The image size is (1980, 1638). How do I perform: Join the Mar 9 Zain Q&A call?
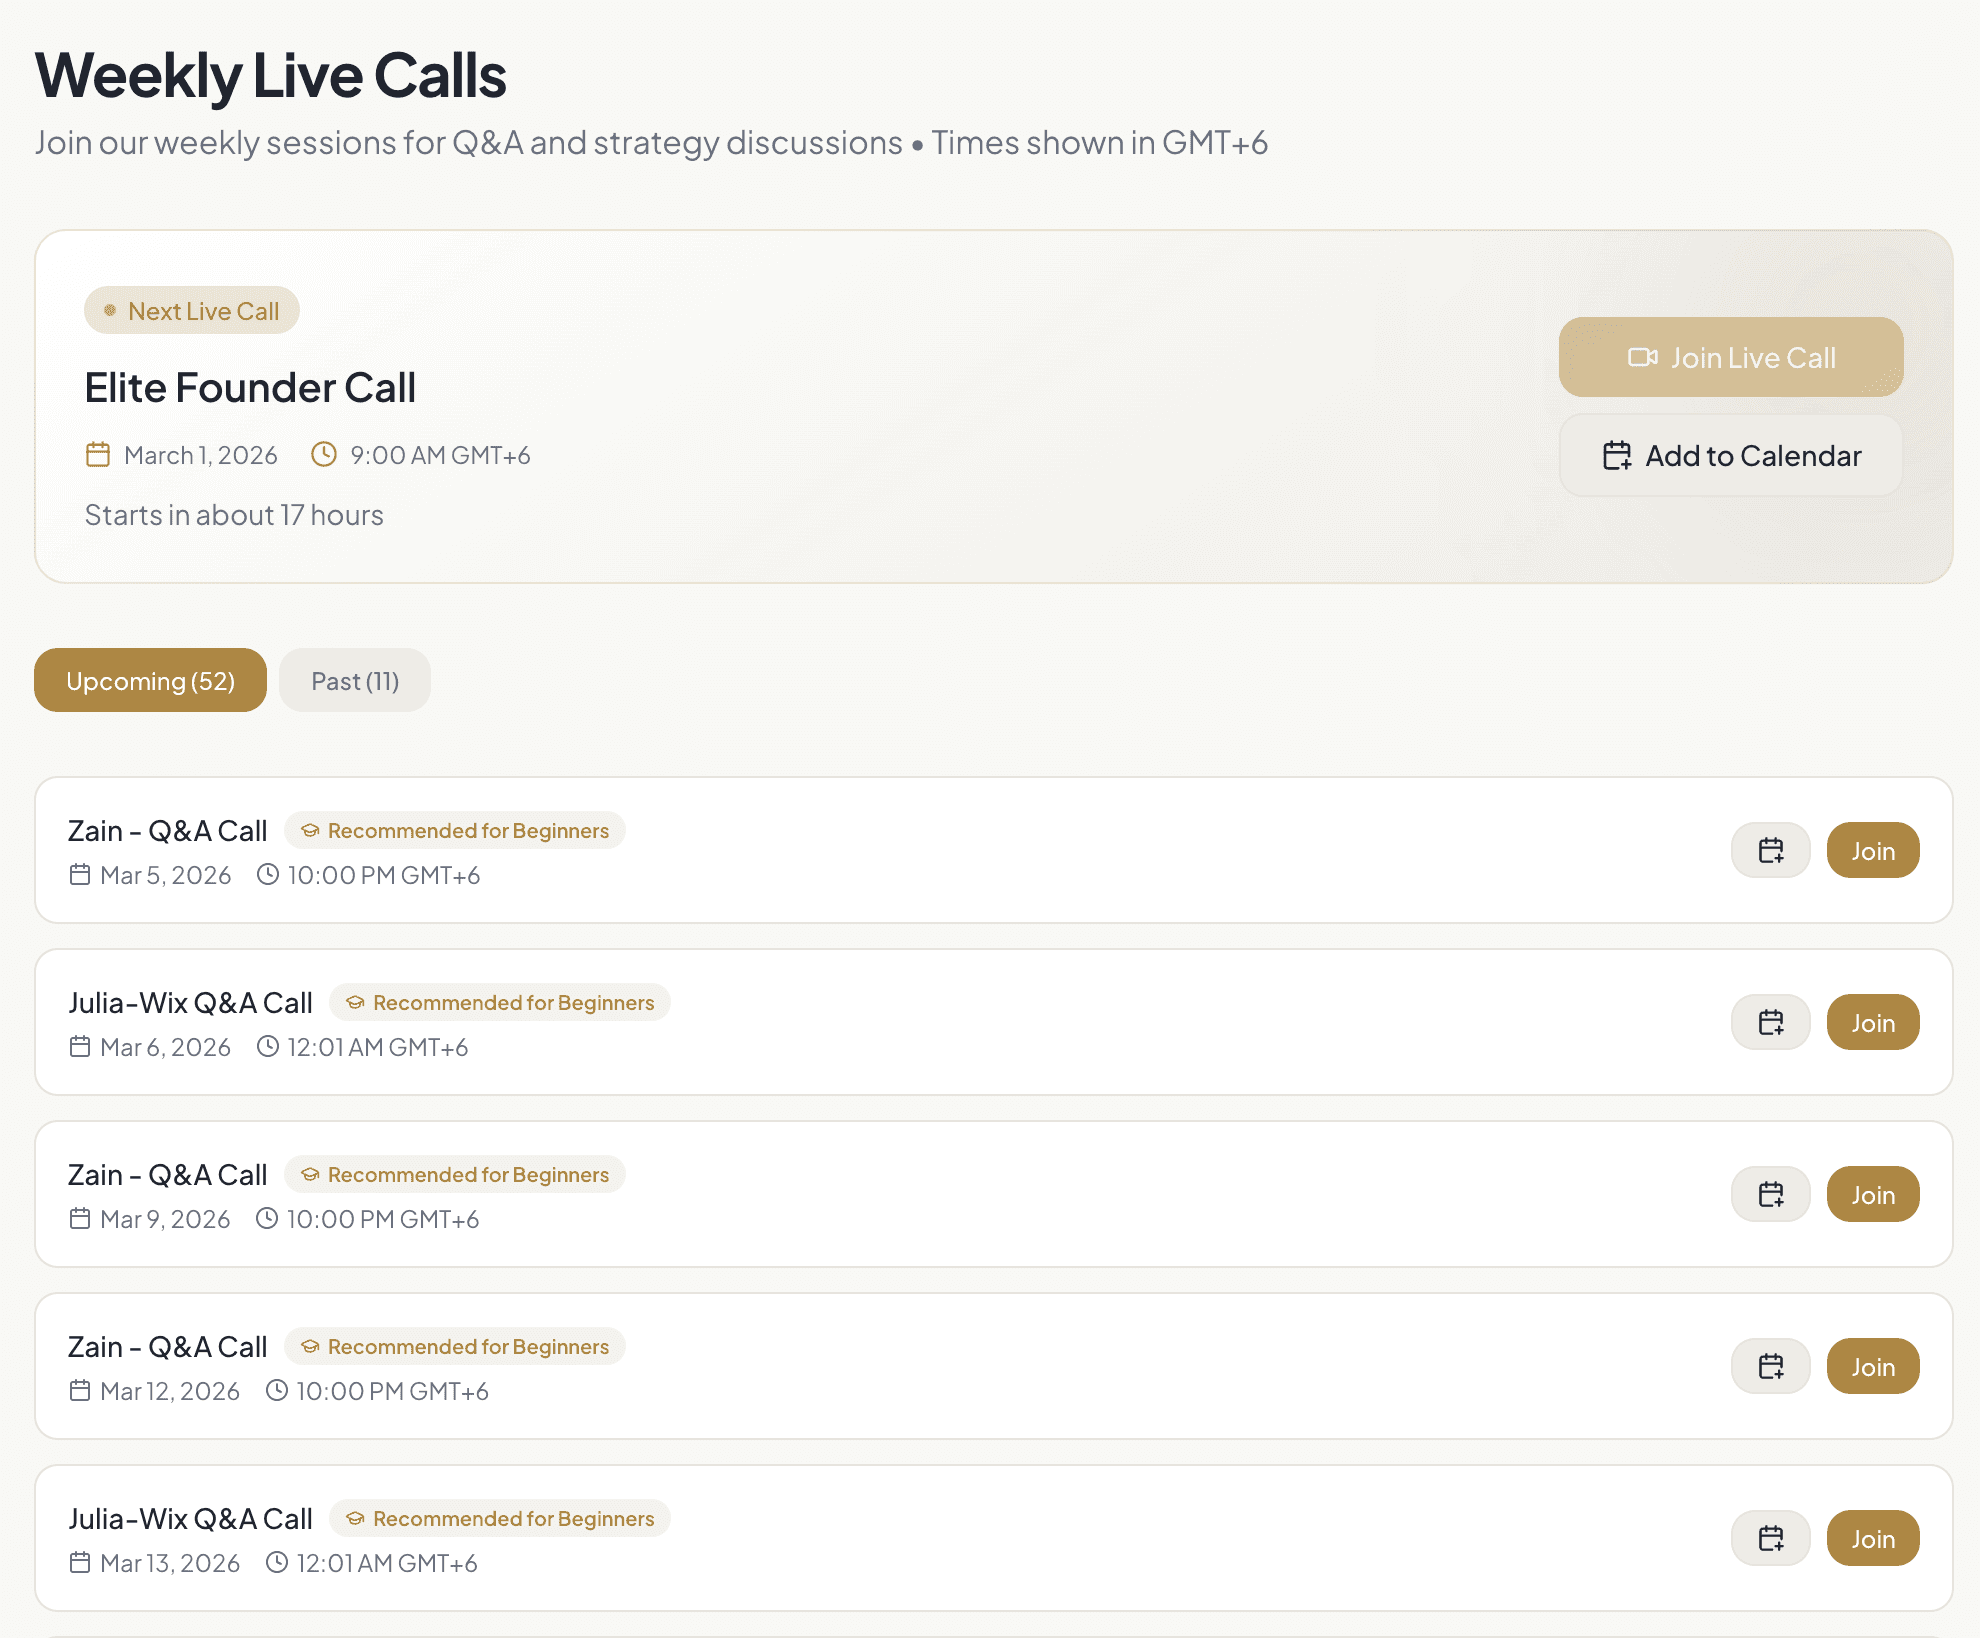[1872, 1195]
